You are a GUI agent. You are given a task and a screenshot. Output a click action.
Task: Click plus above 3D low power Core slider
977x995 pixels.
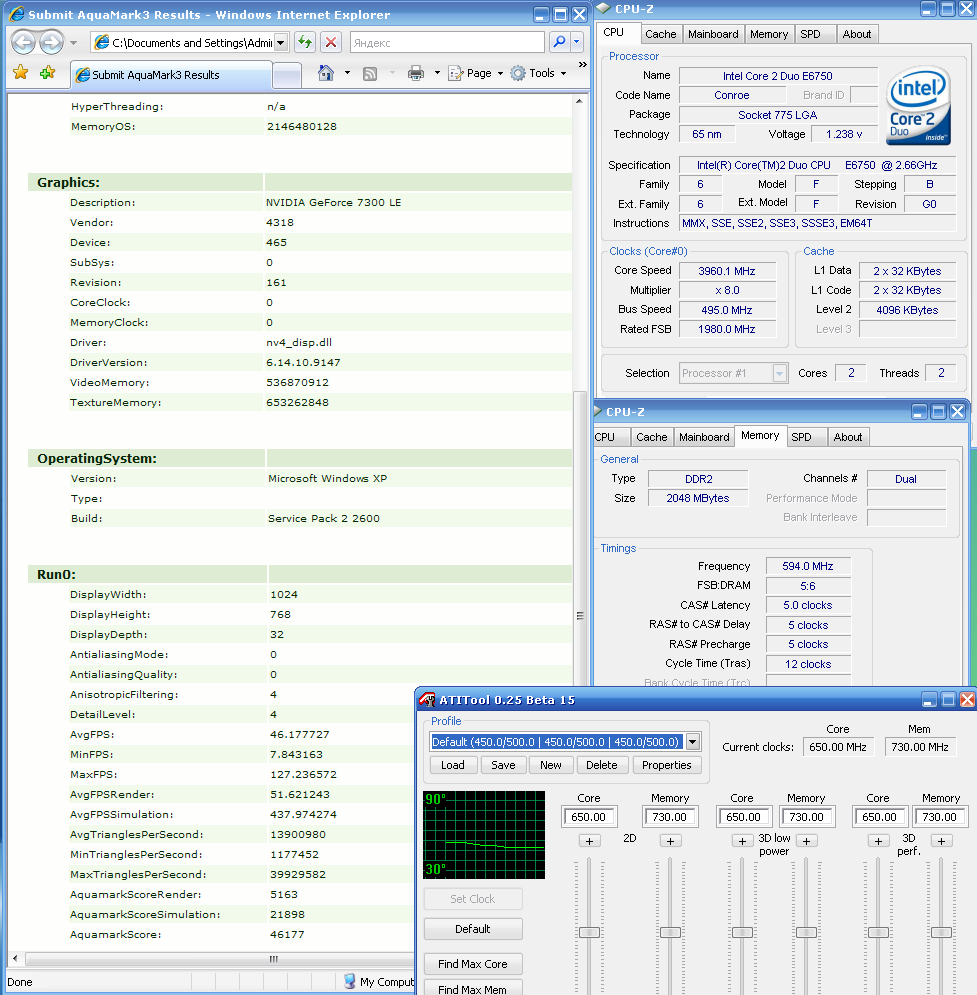(742, 841)
